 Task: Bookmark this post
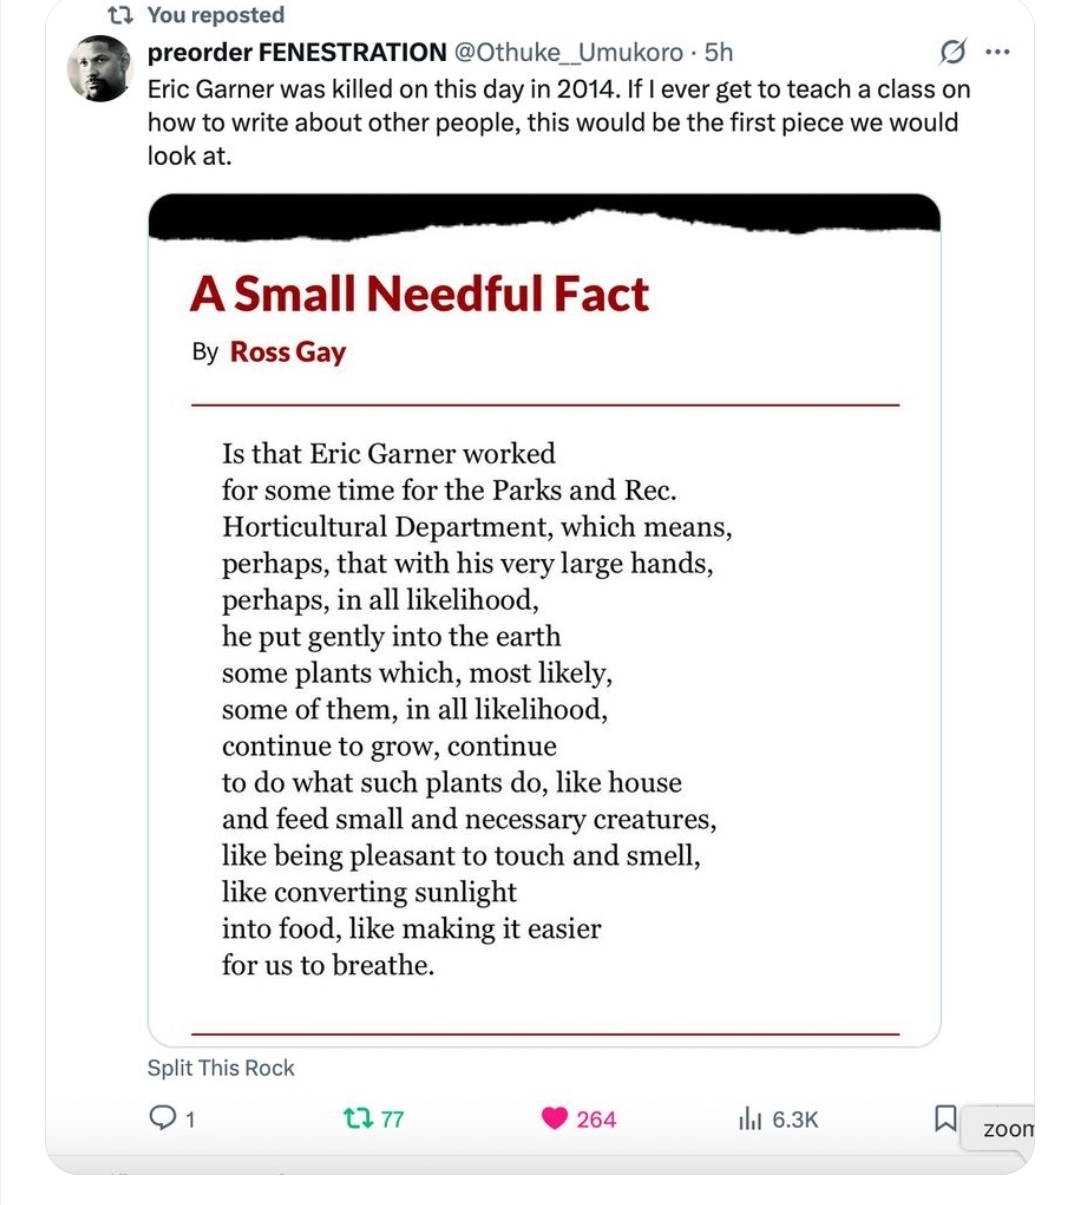(944, 1118)
